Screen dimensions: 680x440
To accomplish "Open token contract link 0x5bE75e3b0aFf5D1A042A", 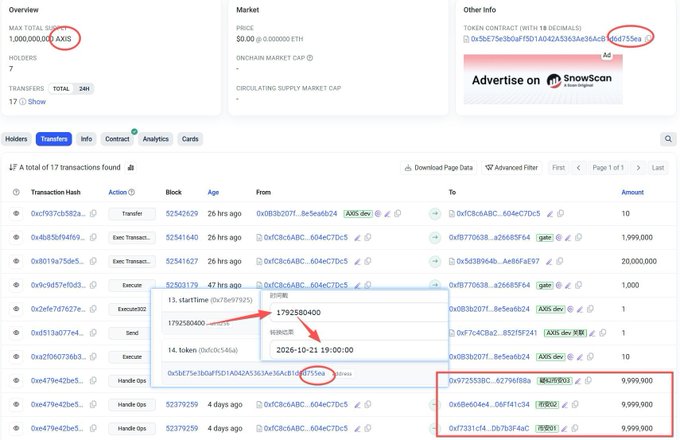I will [556, 39].
